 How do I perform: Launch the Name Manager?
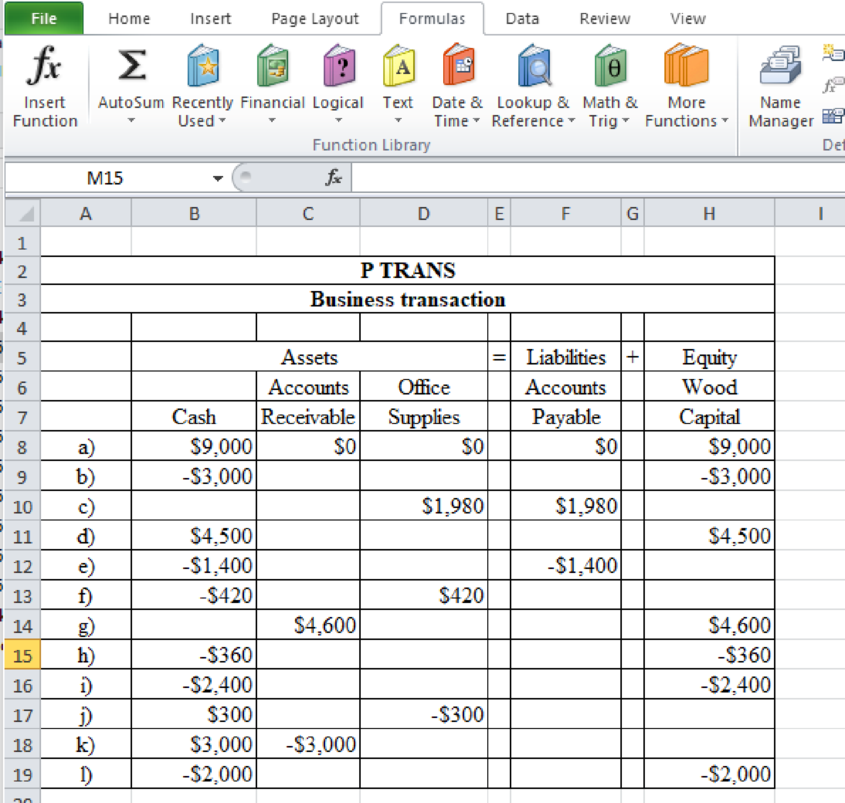[780, 68]
